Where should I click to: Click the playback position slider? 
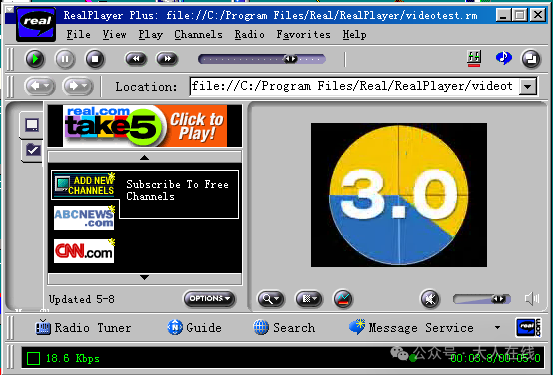(x=262, y=59)
